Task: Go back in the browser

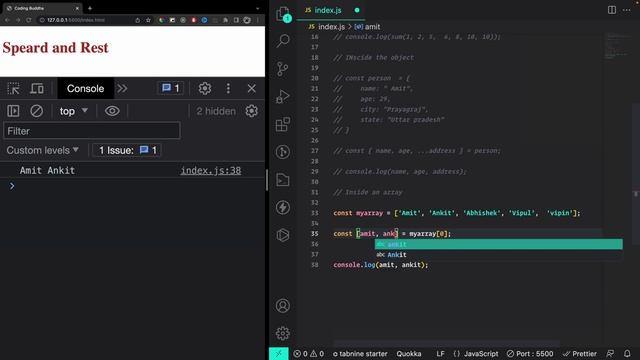Action: pyautogui.click(x=7, y=20)
